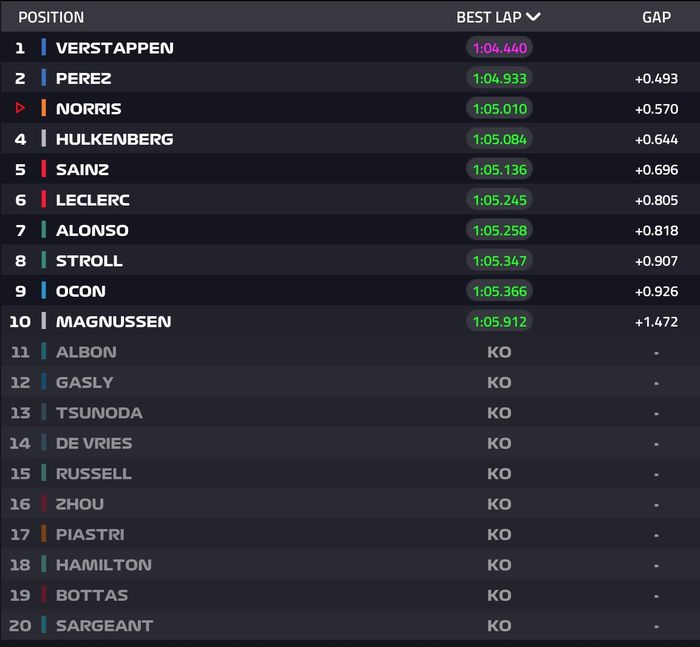Click Ocon's +0.926 gap value
Image resolution: width=700 pixels, height=647 pixels.
click(x=656, y=291)
